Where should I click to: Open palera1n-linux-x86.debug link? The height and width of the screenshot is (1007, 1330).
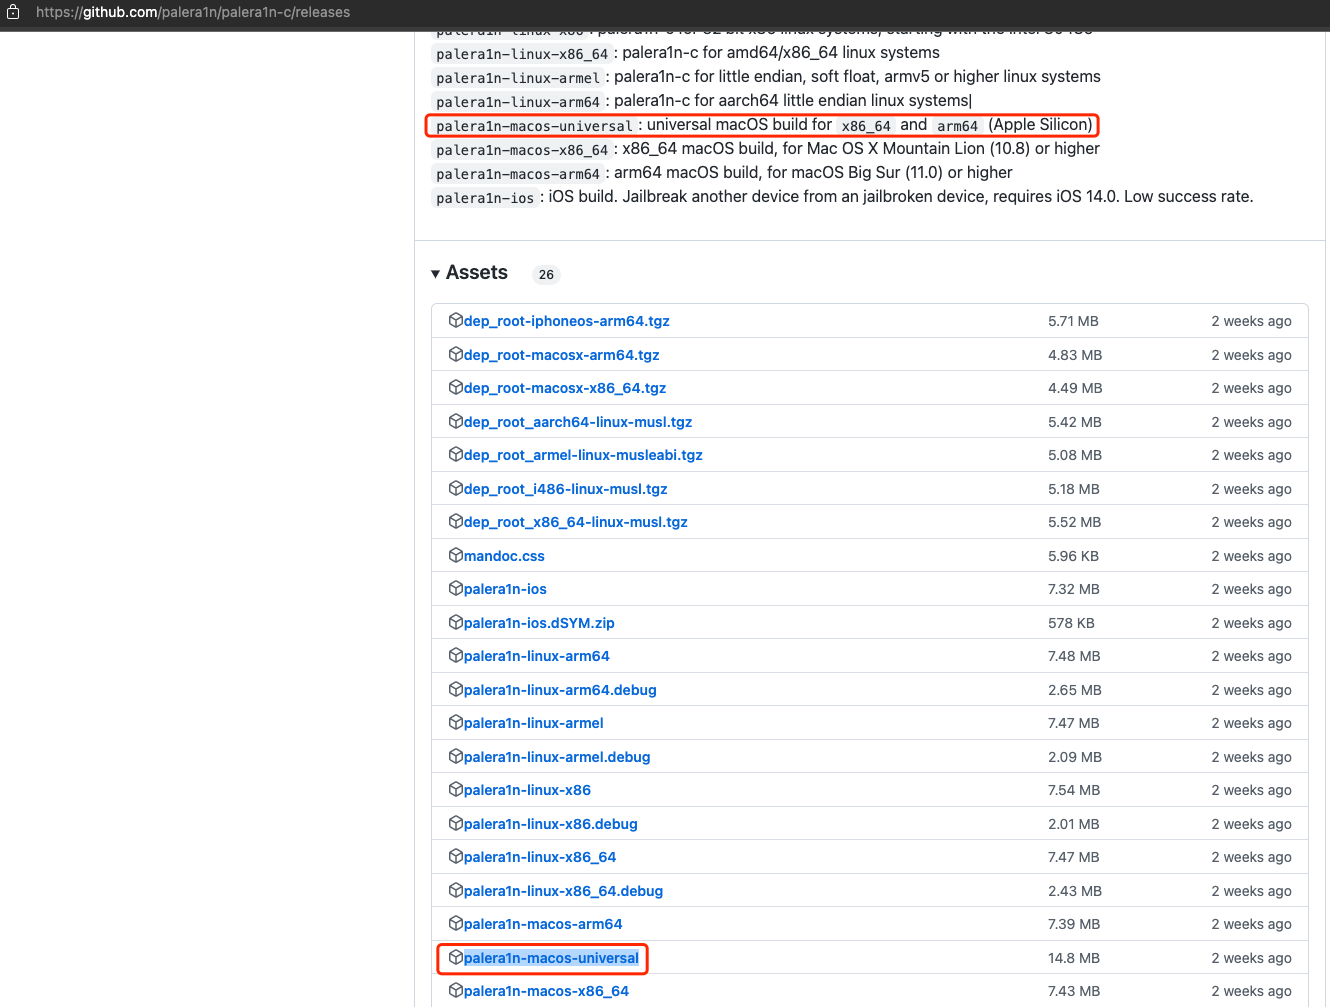pos(551,824)
